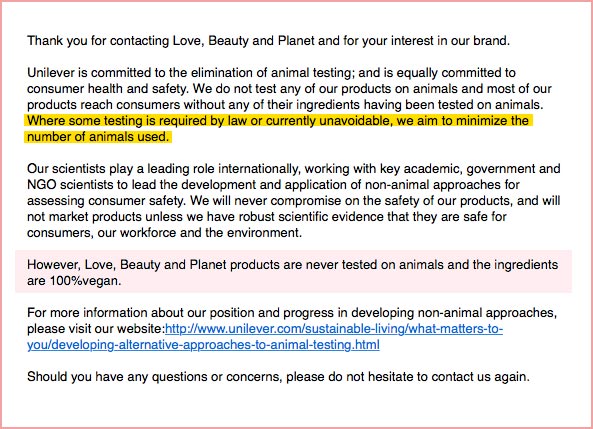Click the link's second line ending animal-testing.html

click(x=203, y=345)
